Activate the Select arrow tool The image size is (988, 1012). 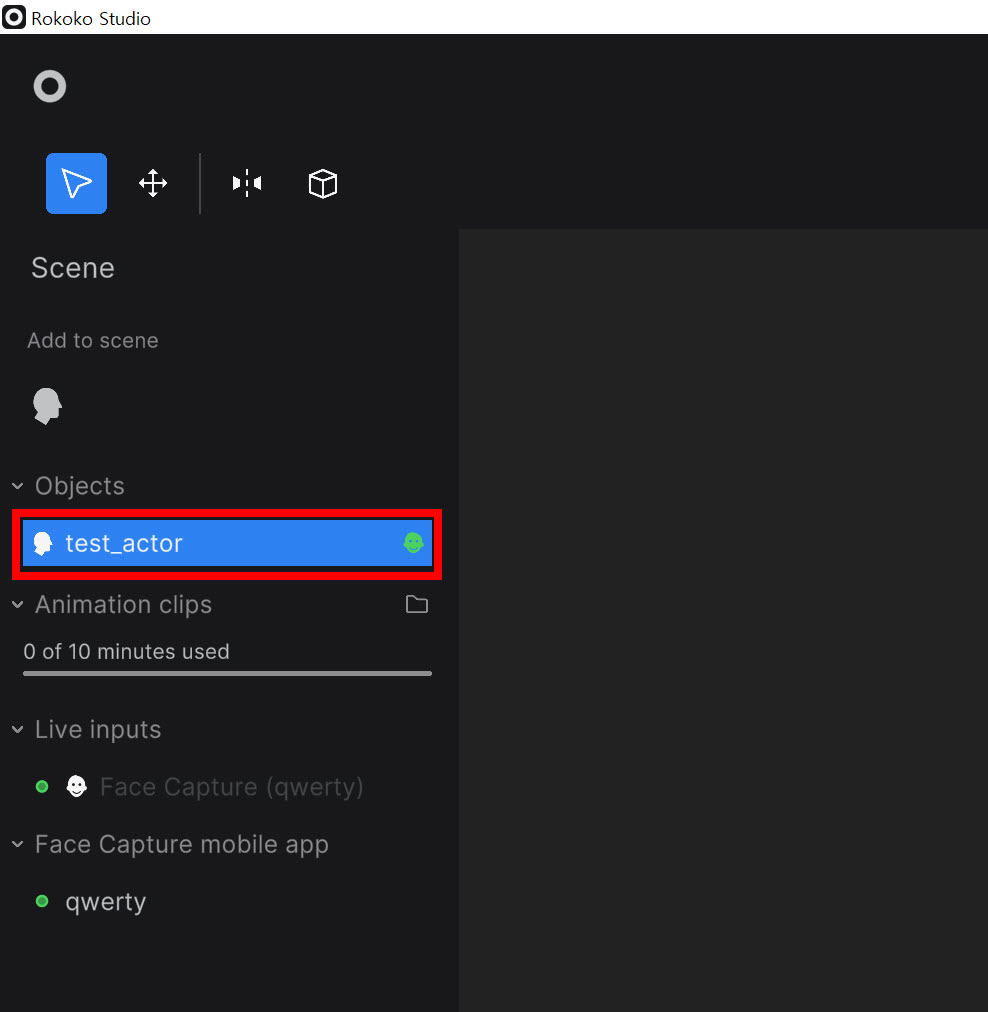click(x=76, y=183)
